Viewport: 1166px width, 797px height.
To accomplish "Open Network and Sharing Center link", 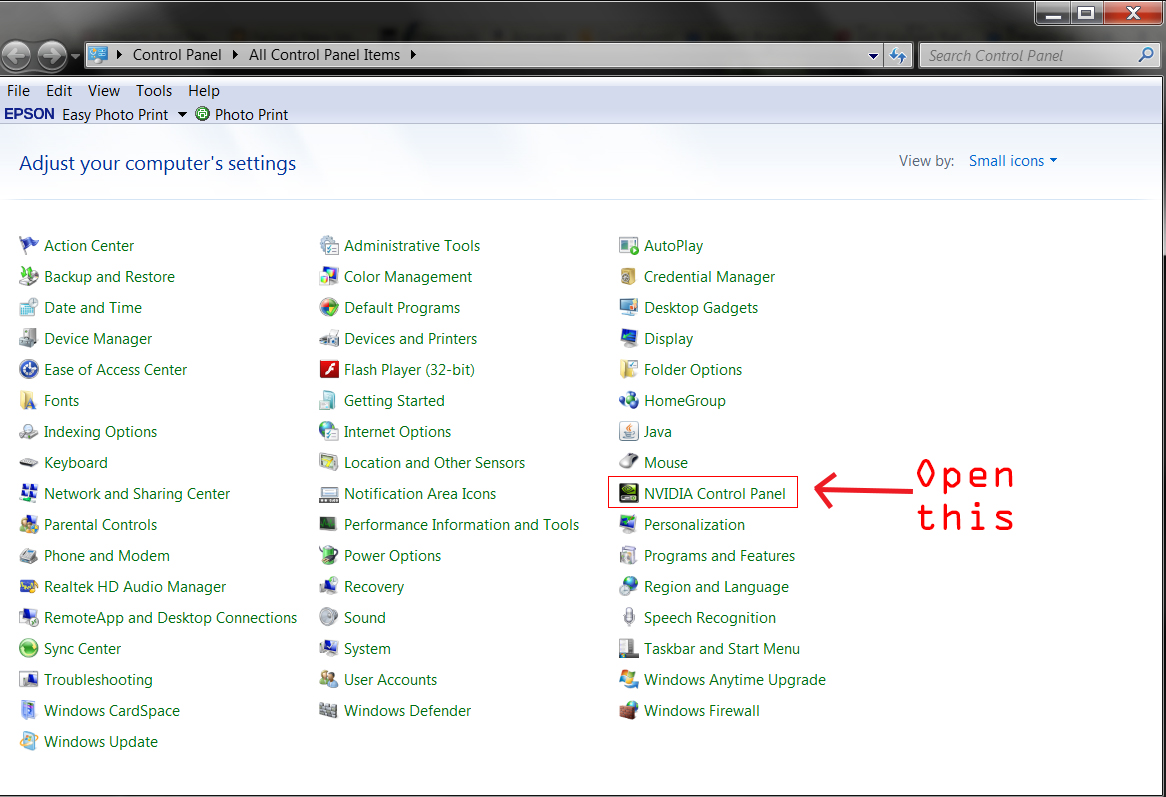I will 137,494.
